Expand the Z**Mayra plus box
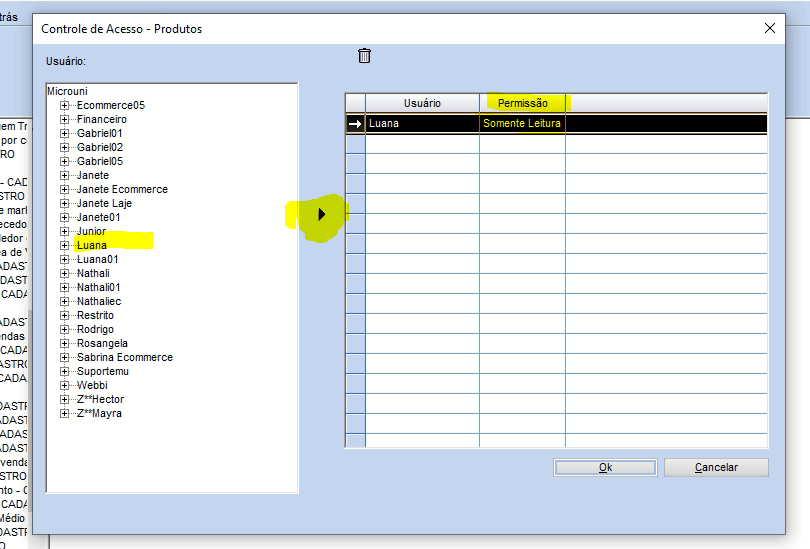The image size is (810, 549). (x=65, y=413)
